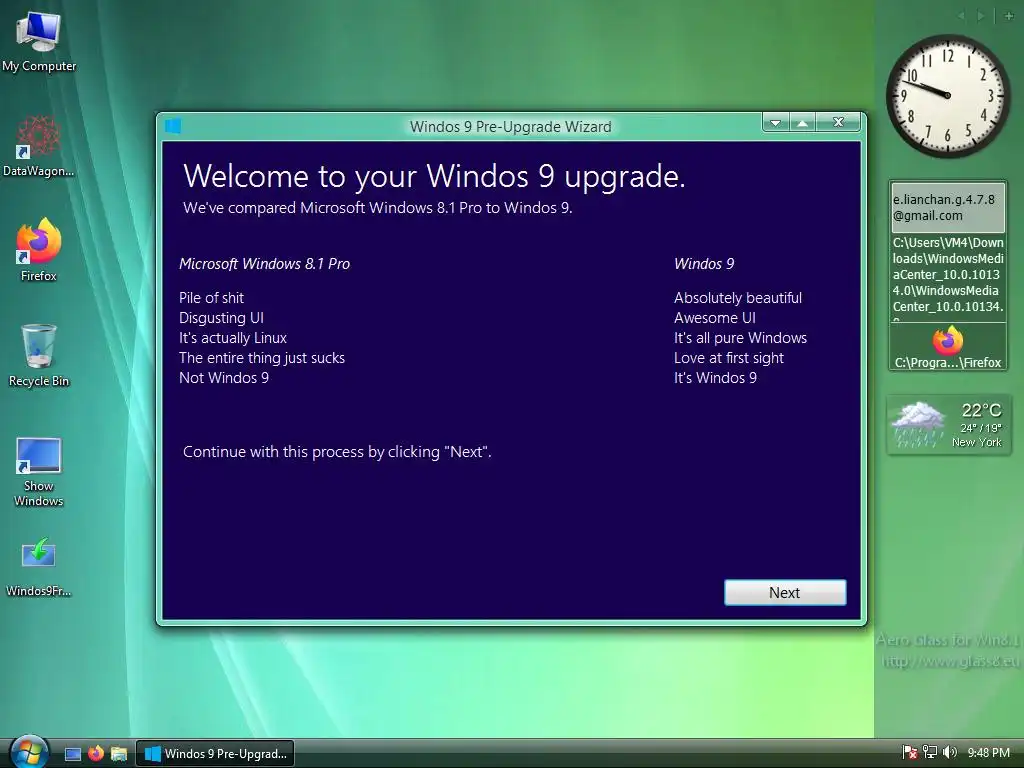Screen dimensions: 1024x768
Task: Click the Action Center flag tray icon
Action: [x=910, y=753]
